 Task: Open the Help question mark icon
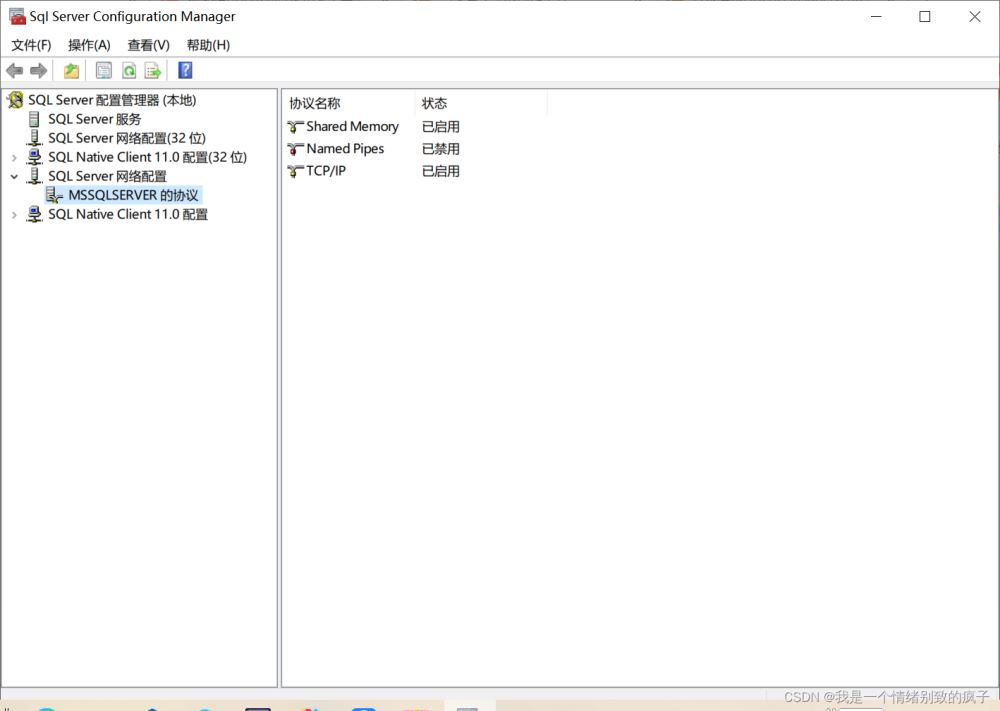(185, 70)
